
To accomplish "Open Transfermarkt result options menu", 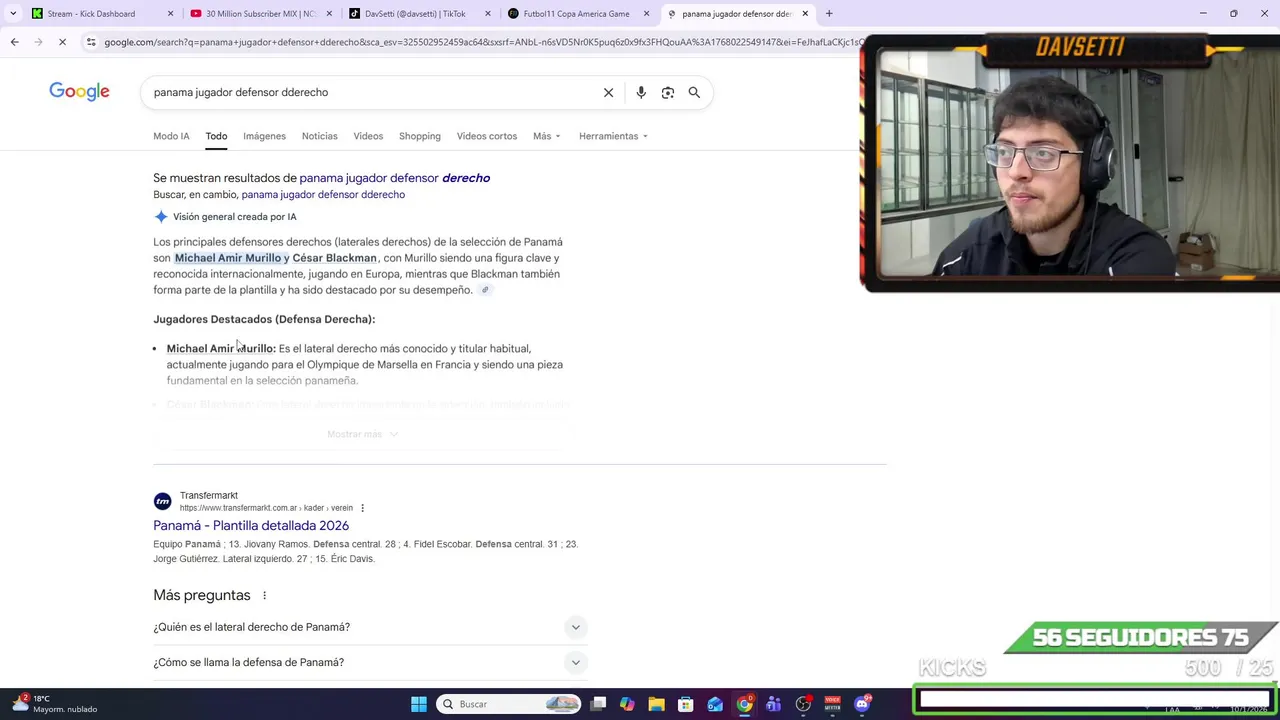I will click(362, 508).
